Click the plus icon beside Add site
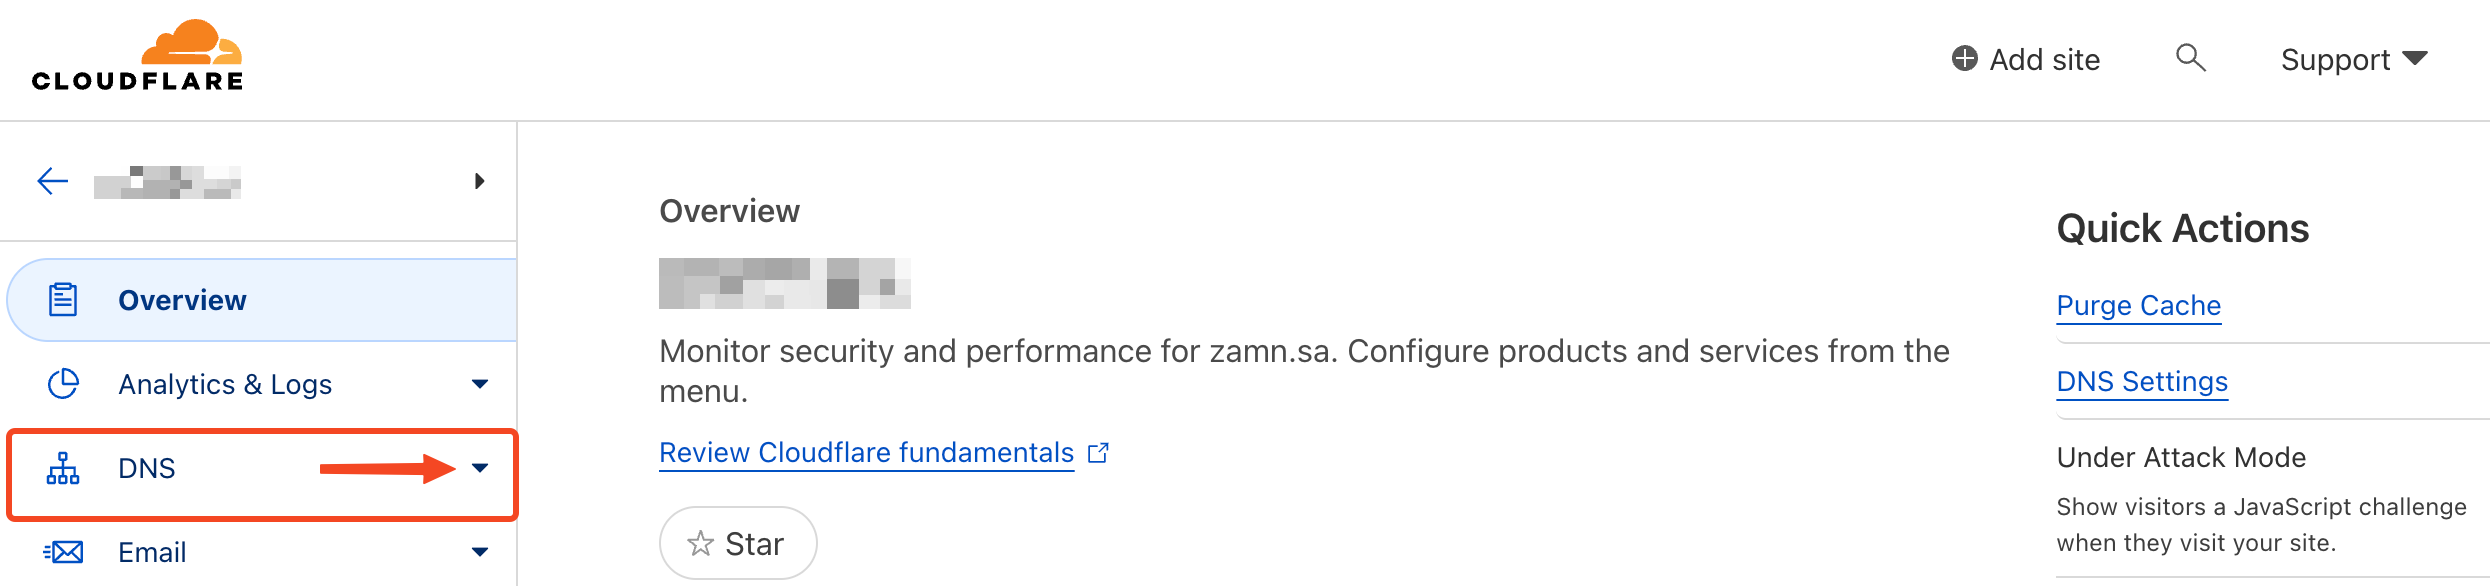This screenshot has width=2490, height=586. pyautogui.click(x=1964, y=58)
